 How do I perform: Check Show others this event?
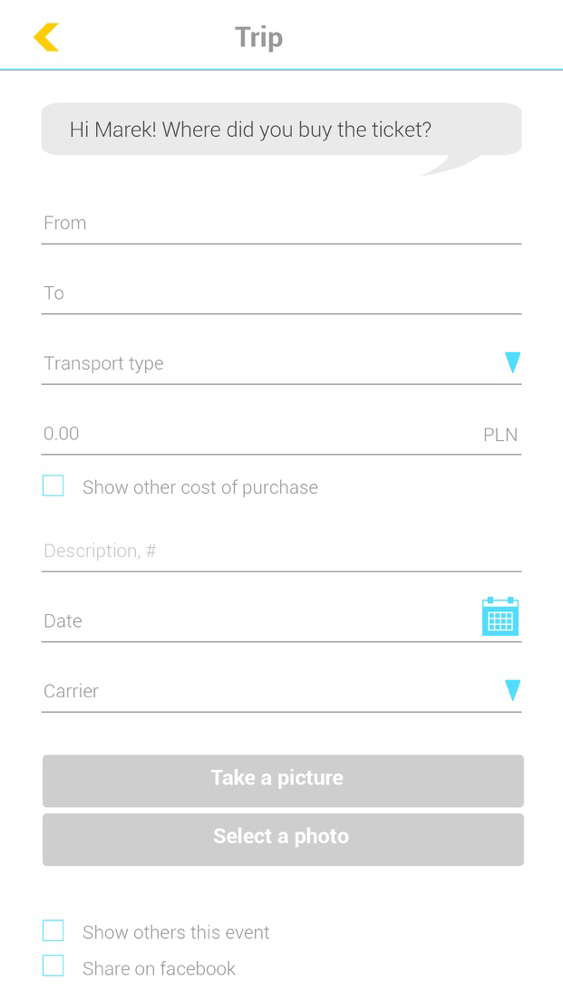pyautogui.click(x=53, y=930)
